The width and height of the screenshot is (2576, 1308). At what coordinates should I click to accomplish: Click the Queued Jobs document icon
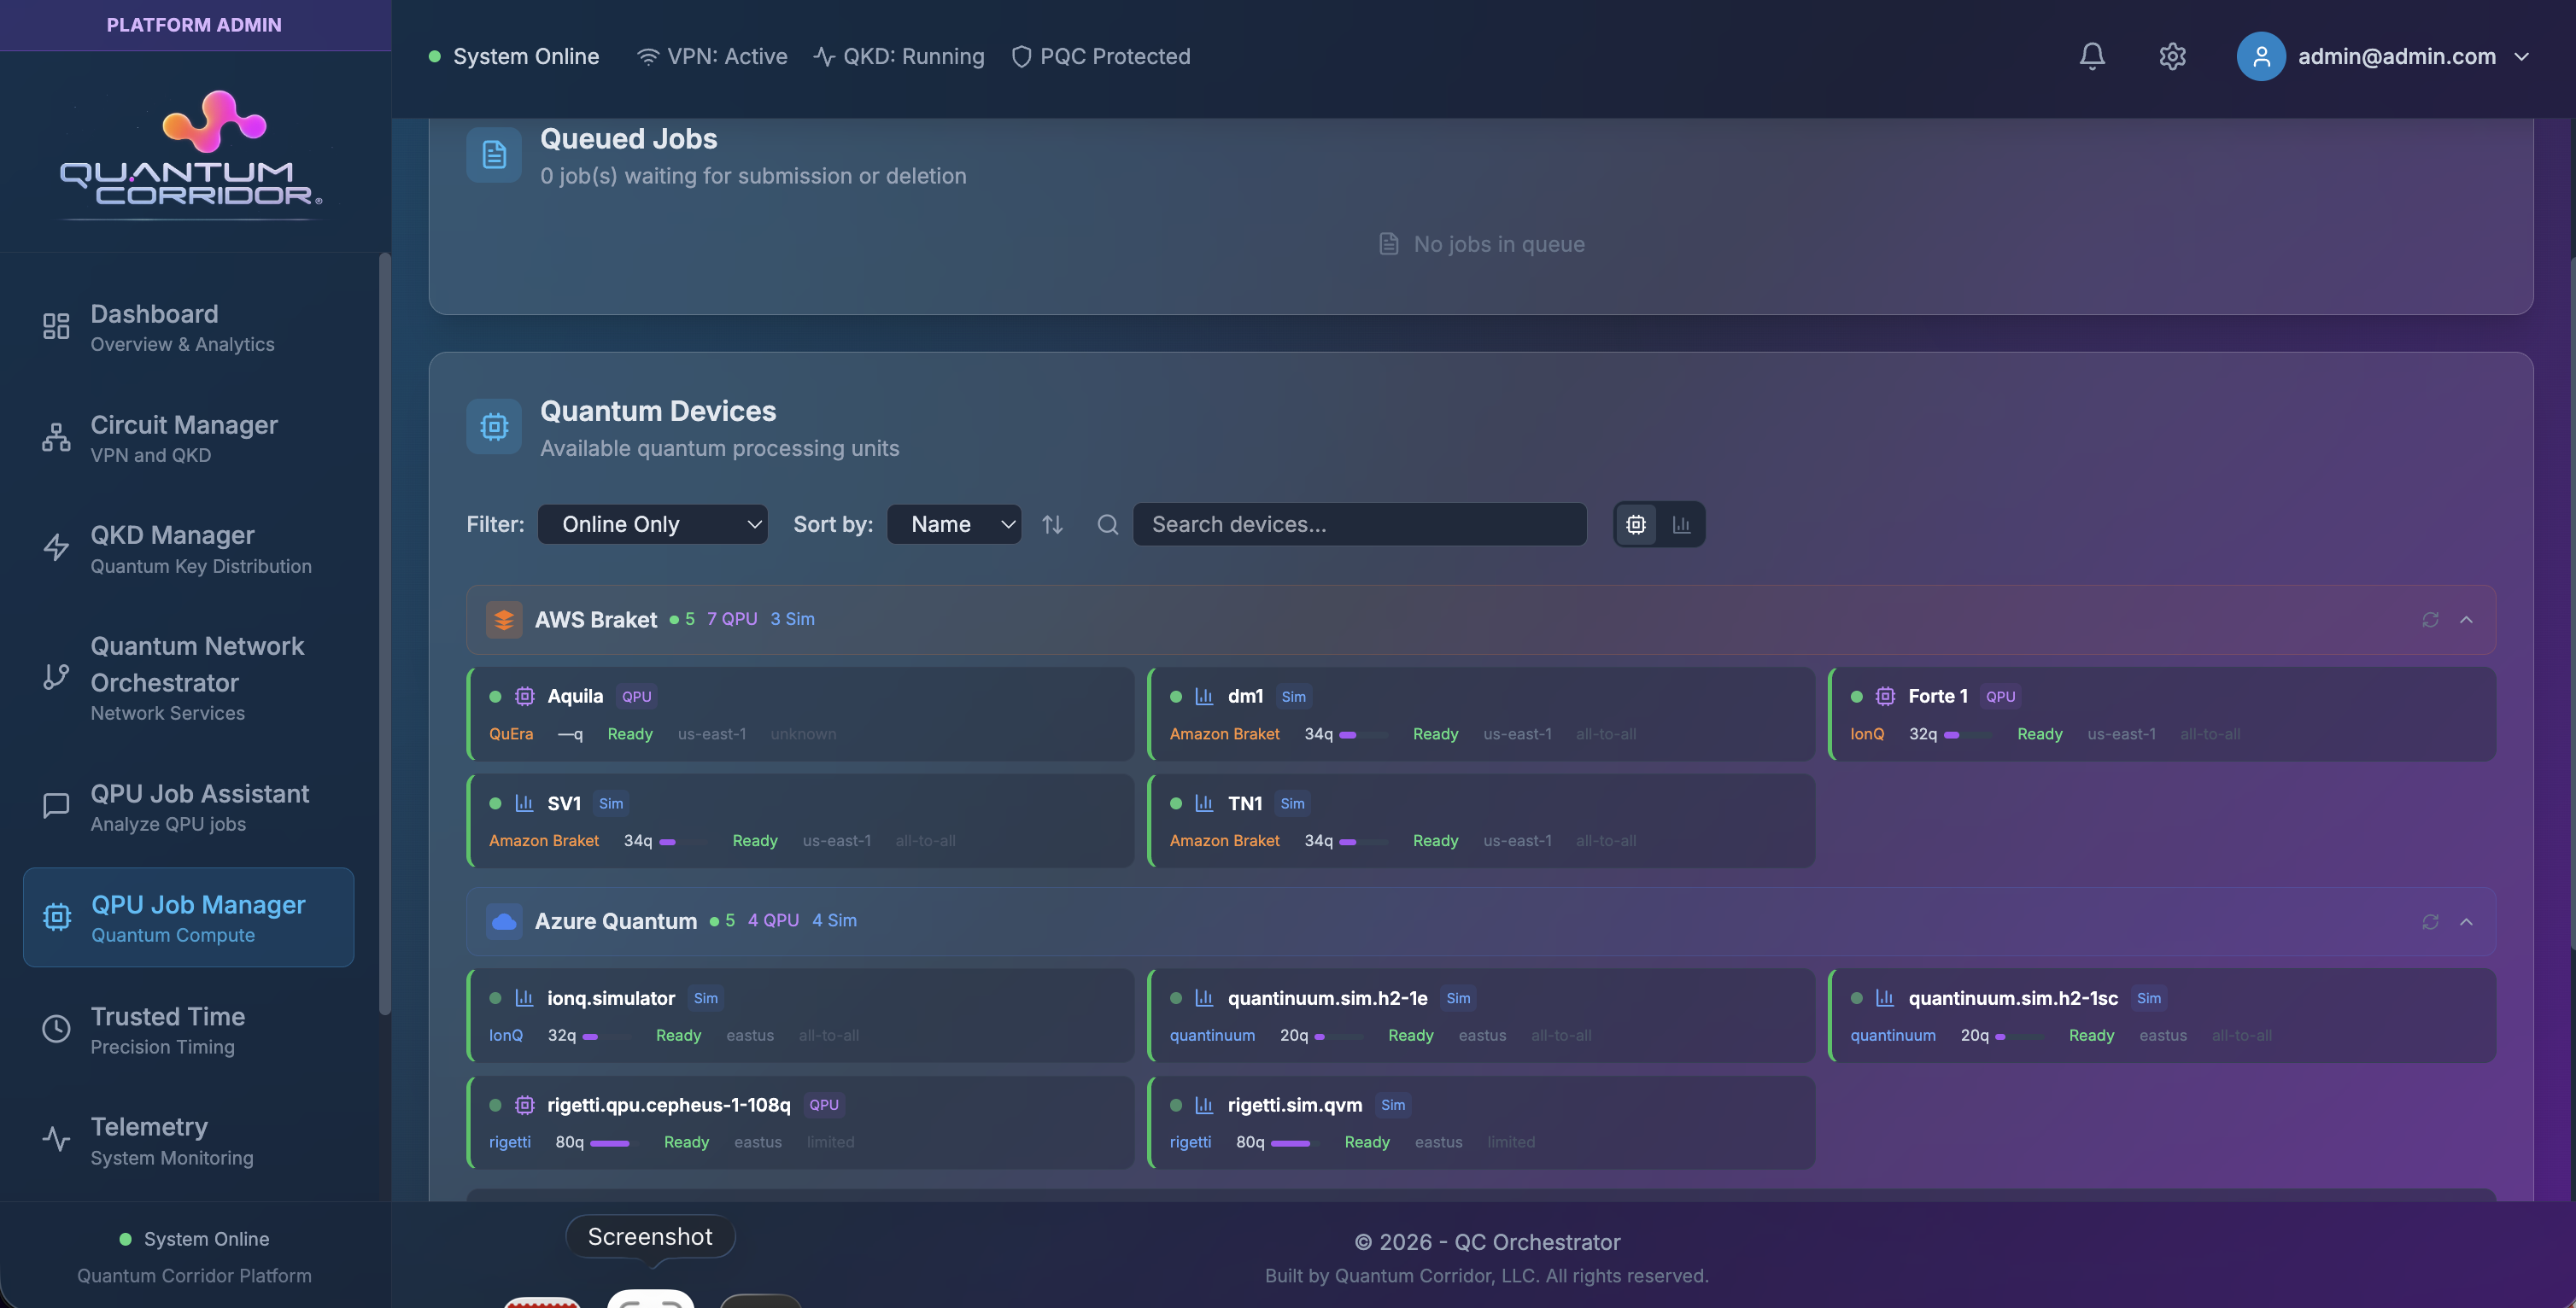(494, 155)
